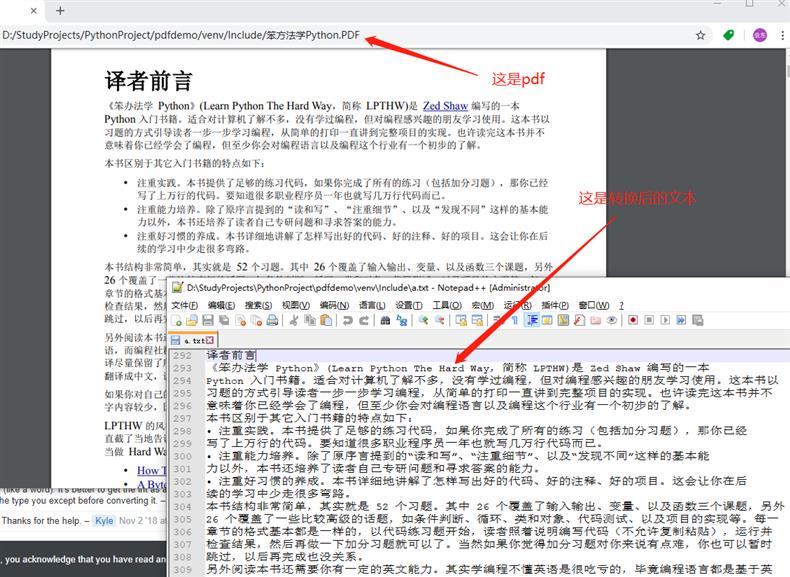The width and height of the screenshot is (790, 577).
Task: Click the '译者前言' heading in PDF
Action: 149,81
